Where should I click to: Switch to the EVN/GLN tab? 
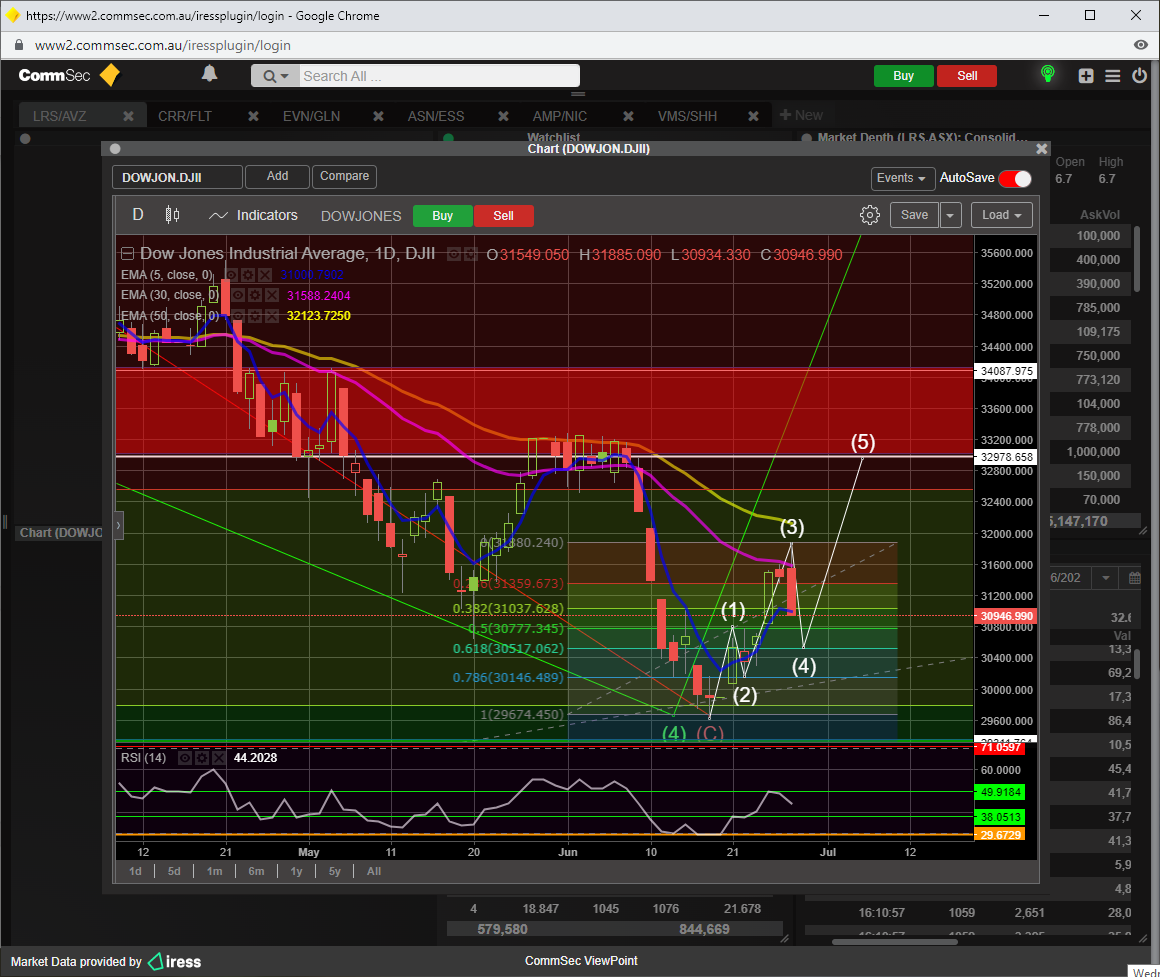click(311, 116)
